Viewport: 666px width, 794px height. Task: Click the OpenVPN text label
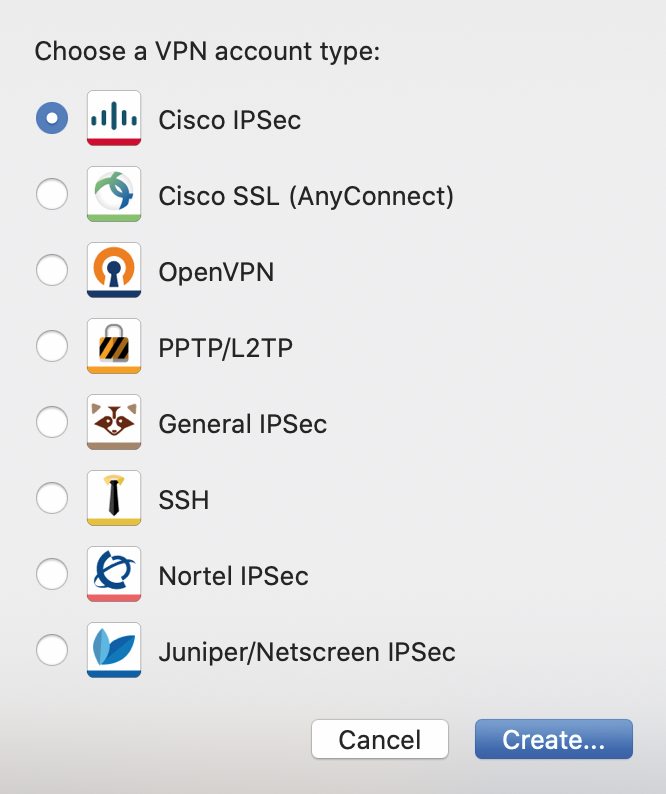click(x=216, y=272)
